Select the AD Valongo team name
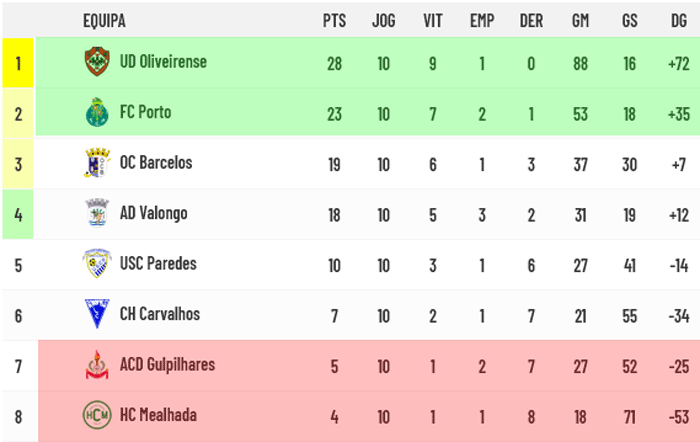Viewport: 700px width, 442px height. (x=153, y=213)
